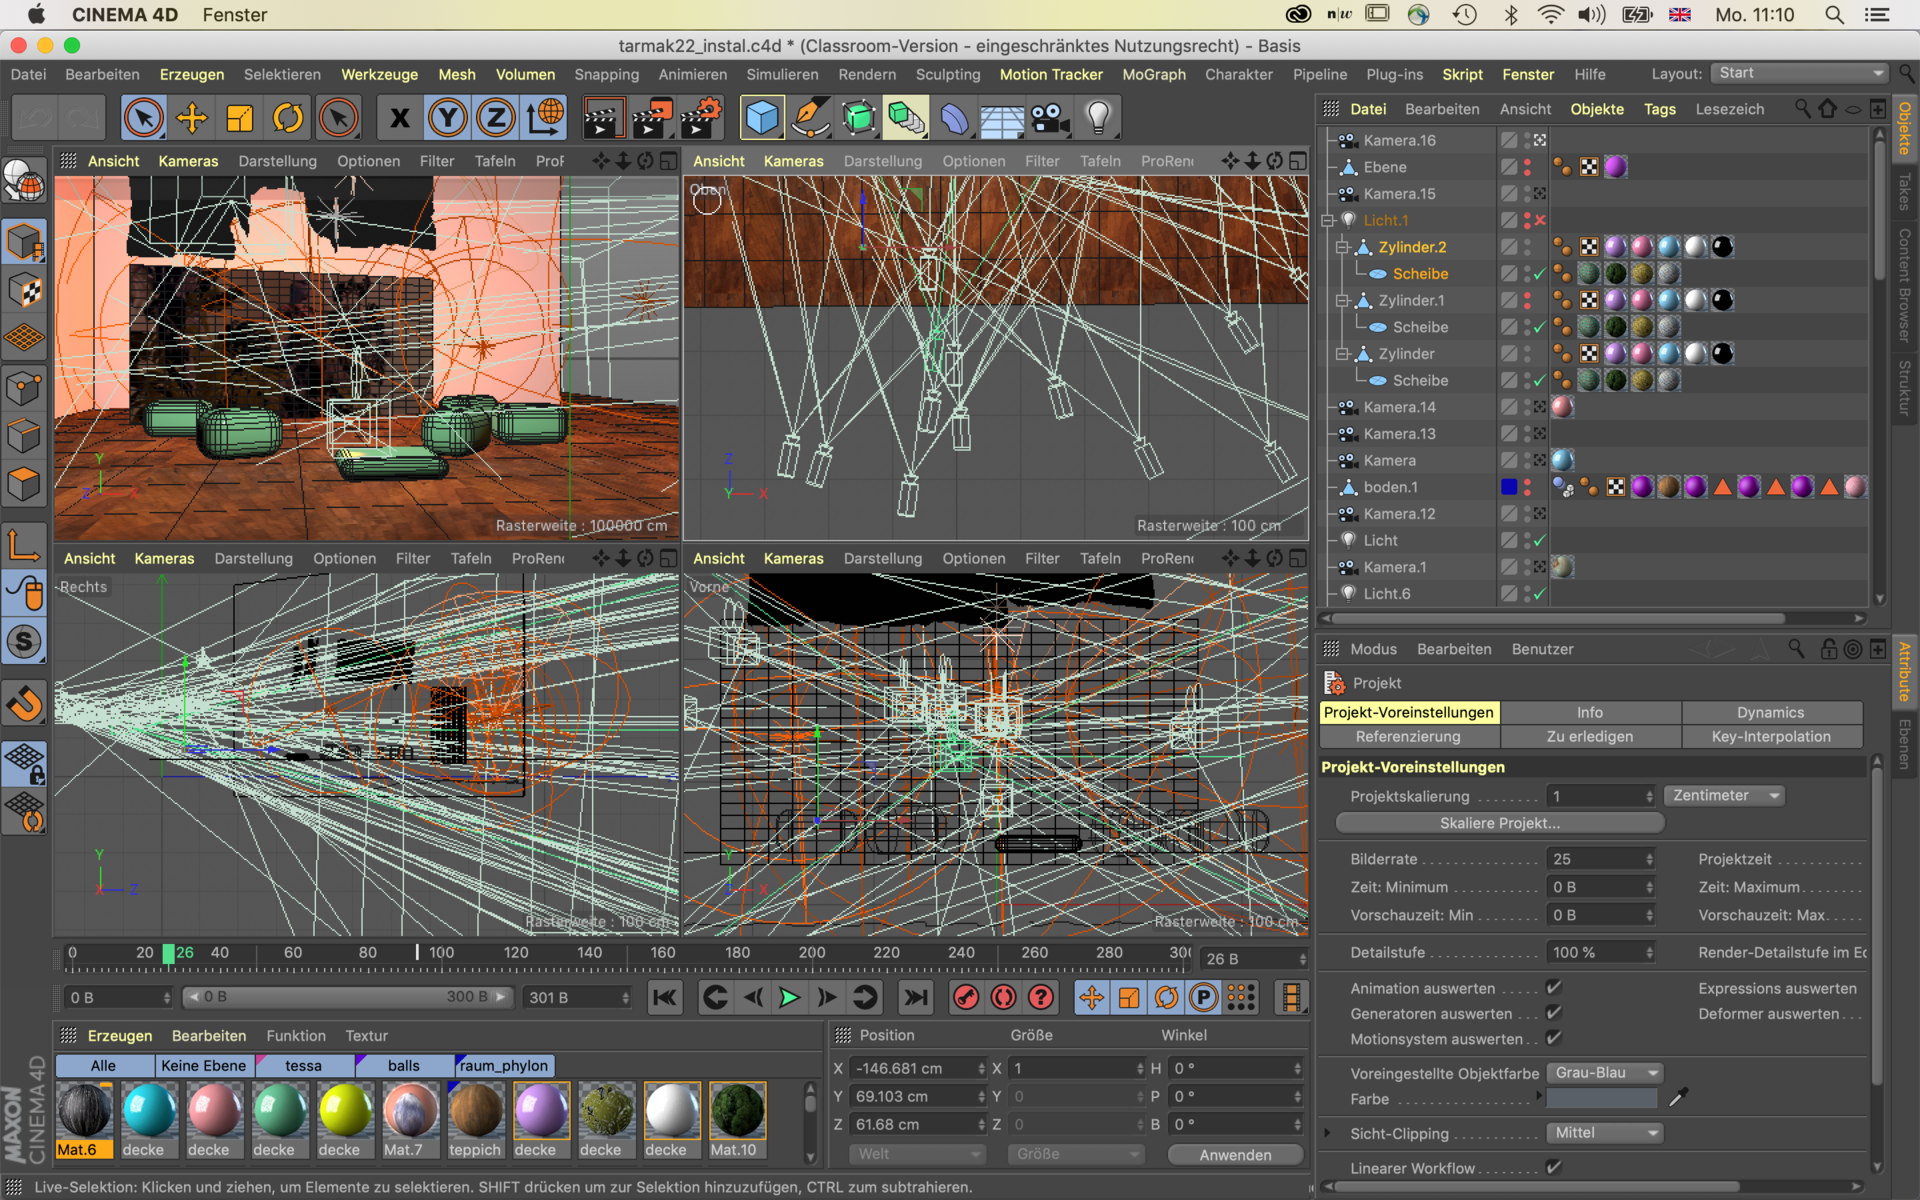The height and width of the screenshot is (1200, 1920).
Task: Select the Scale tool in the toolbar
Action: pyautogui.click(x=240, y=118)
